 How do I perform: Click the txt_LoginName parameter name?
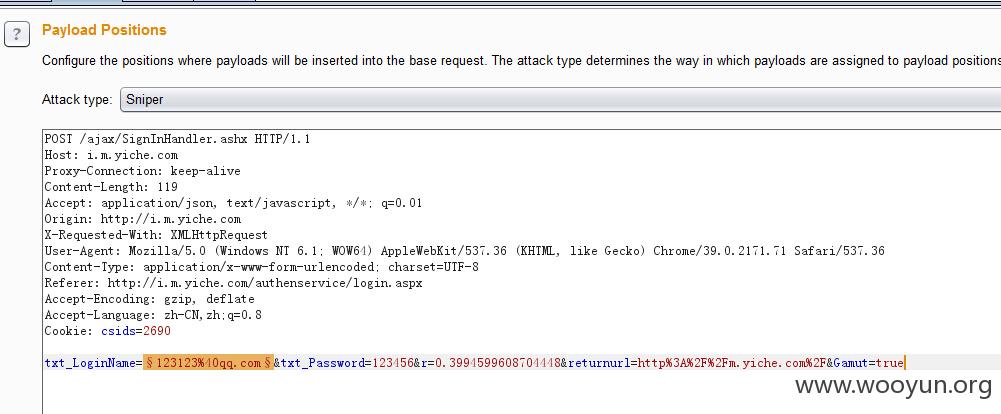90,363
